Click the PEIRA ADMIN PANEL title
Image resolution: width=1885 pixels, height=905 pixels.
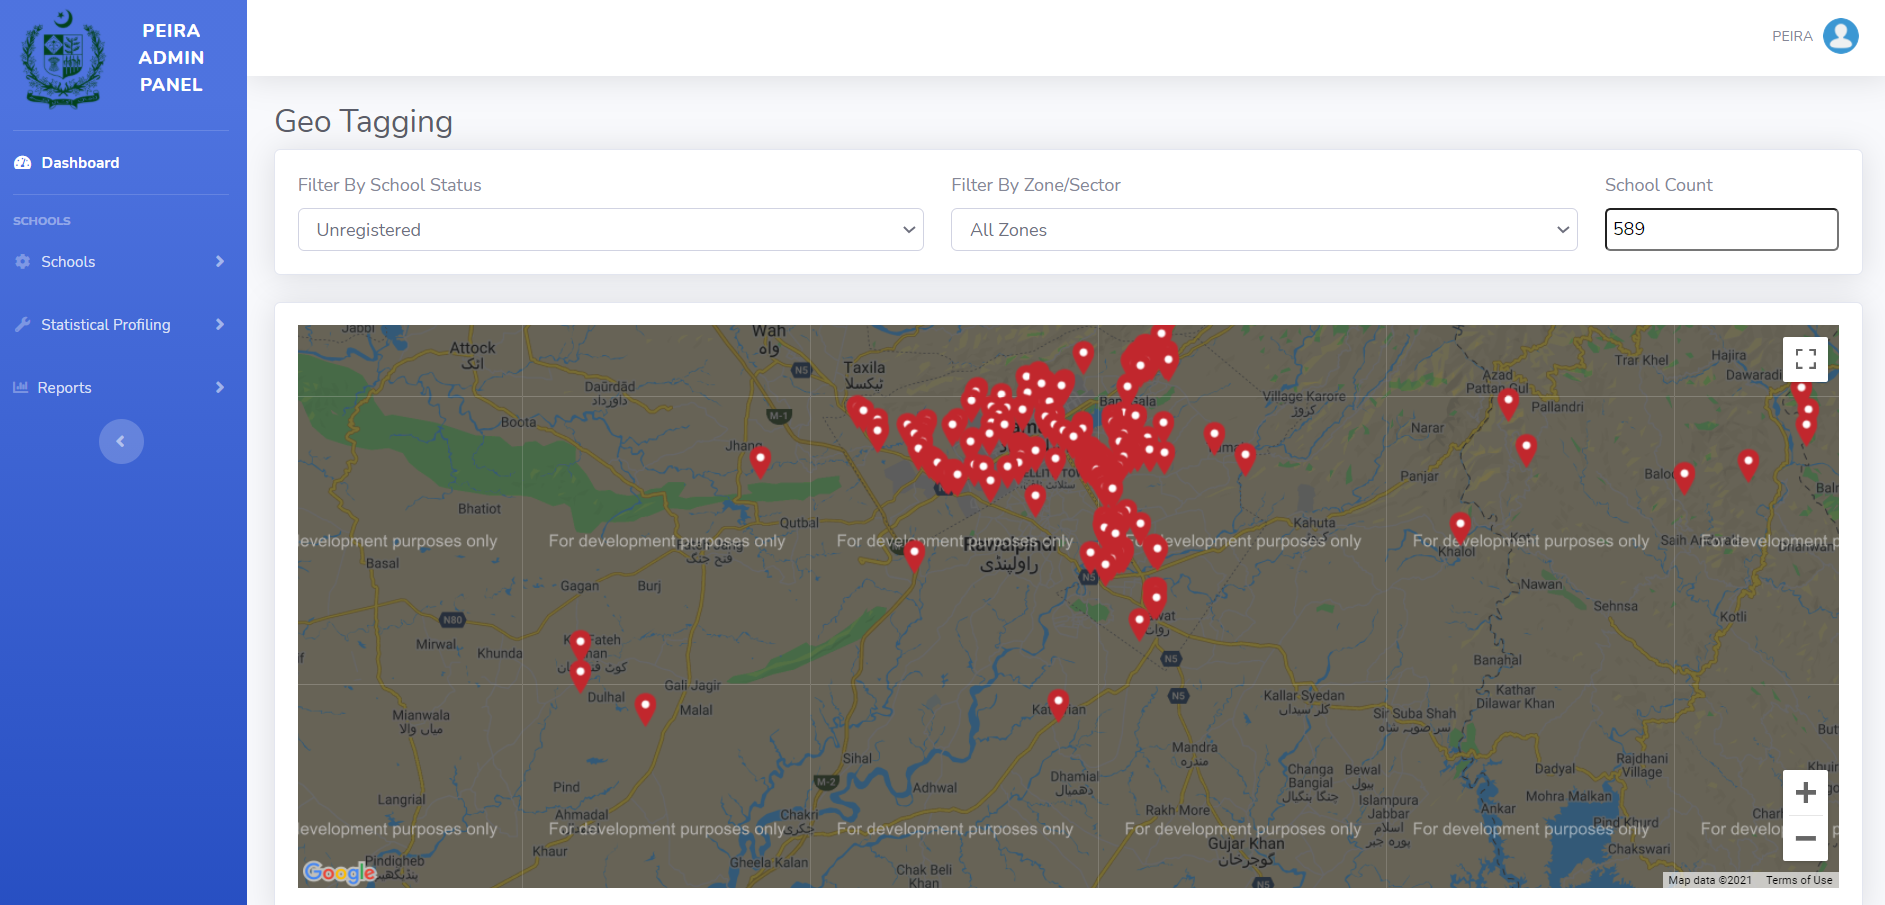(x=171, y=58)
